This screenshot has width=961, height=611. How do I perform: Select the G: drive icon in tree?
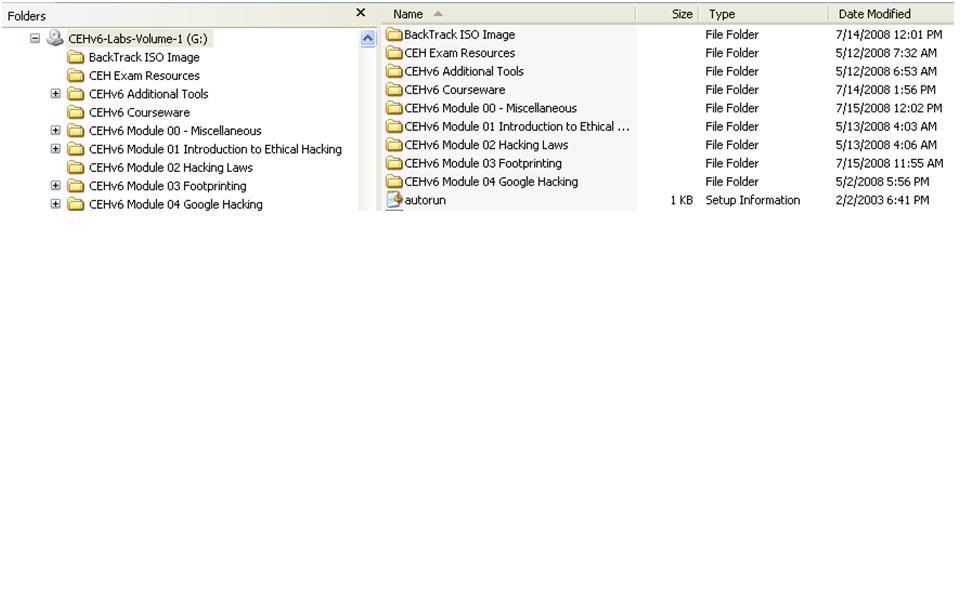tap(55, 38)
